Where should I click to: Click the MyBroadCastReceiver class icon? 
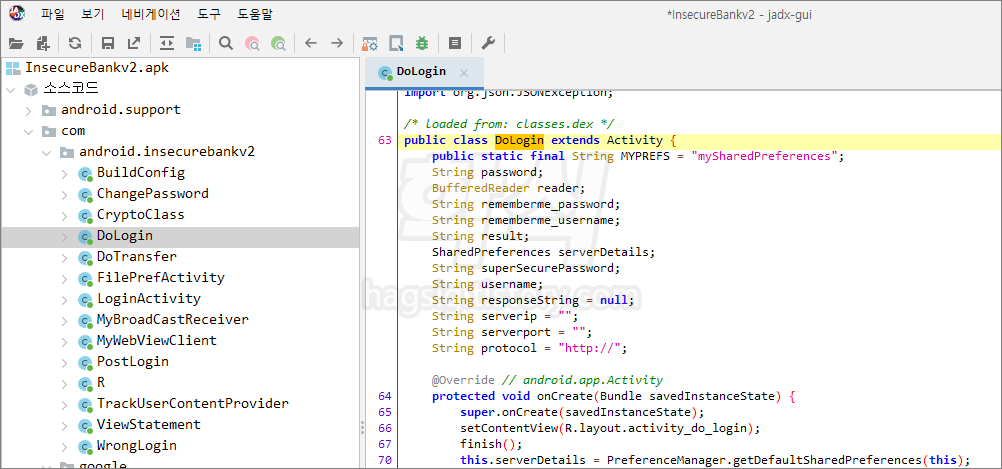[85, 320]
